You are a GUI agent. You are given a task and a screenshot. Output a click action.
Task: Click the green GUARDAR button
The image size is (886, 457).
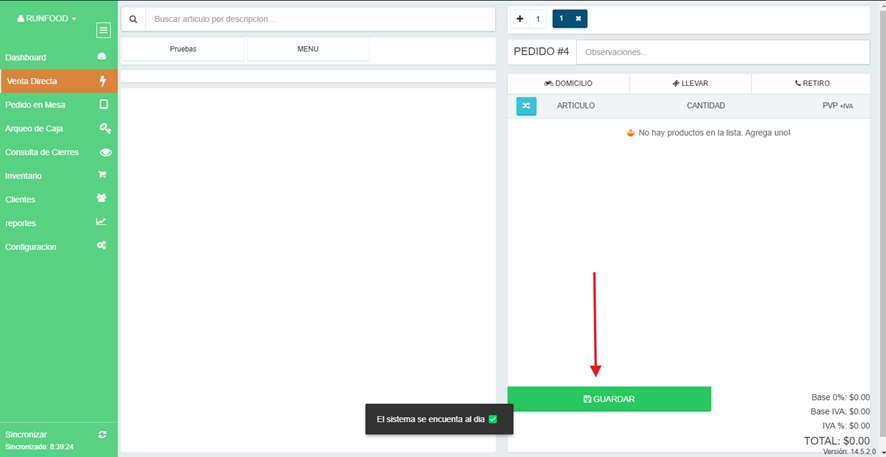pyautogui.click(x=609, y=399)
